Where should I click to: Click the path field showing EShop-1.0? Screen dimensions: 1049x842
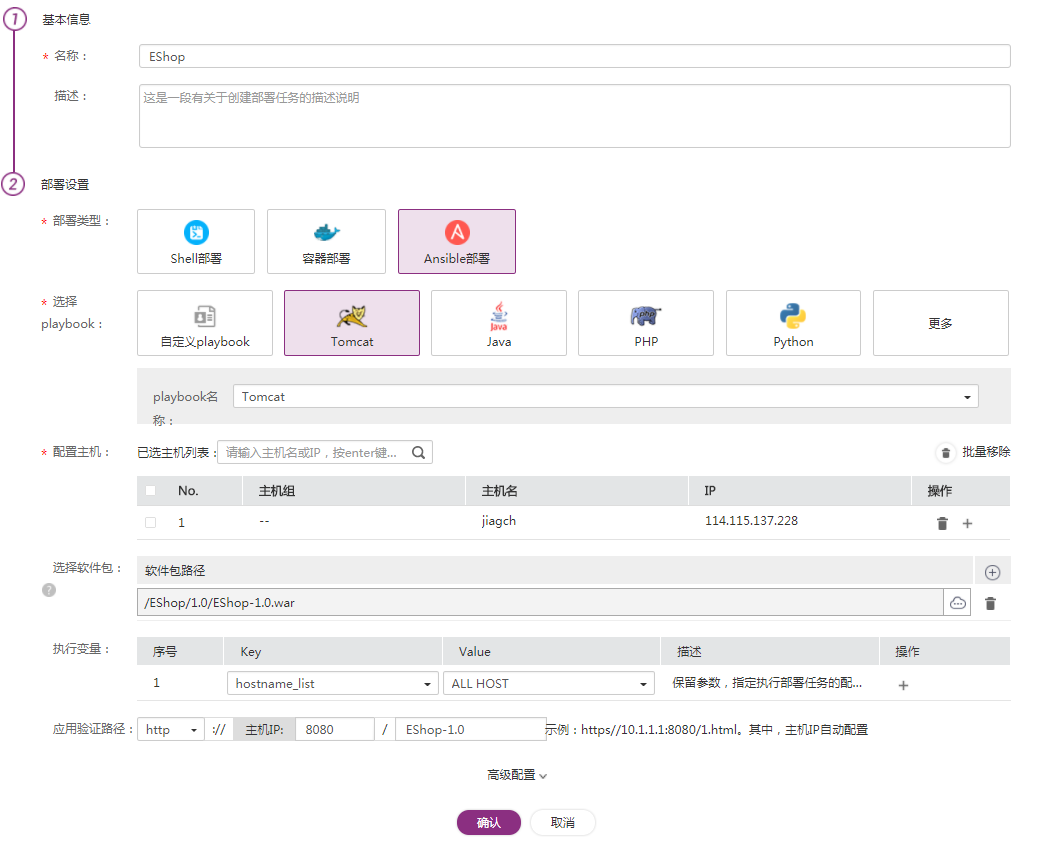point(471,729)
